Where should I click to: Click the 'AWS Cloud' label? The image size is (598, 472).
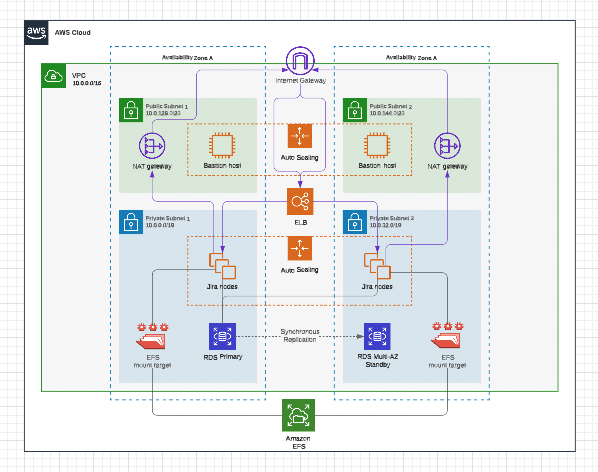coord(72,33)
